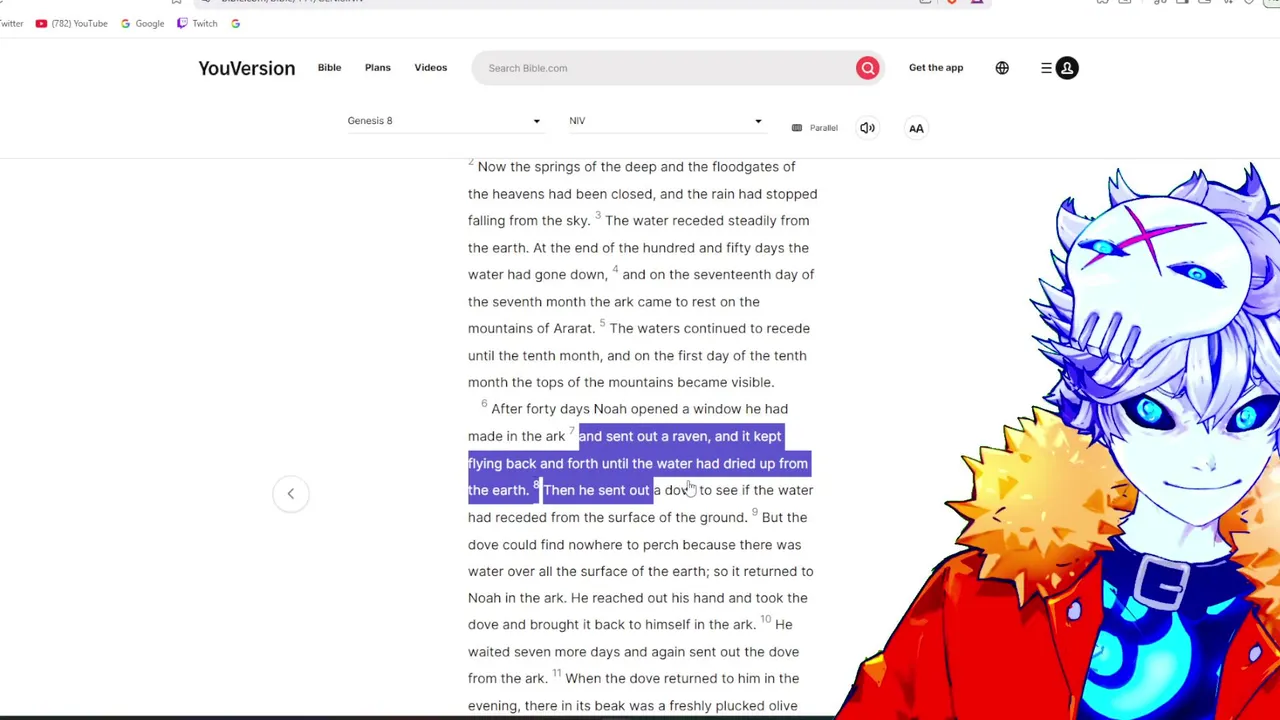Viewport: 1280px width, 720px height.
Task: Open the hamburger menu icon
Action: point(1046,68)
